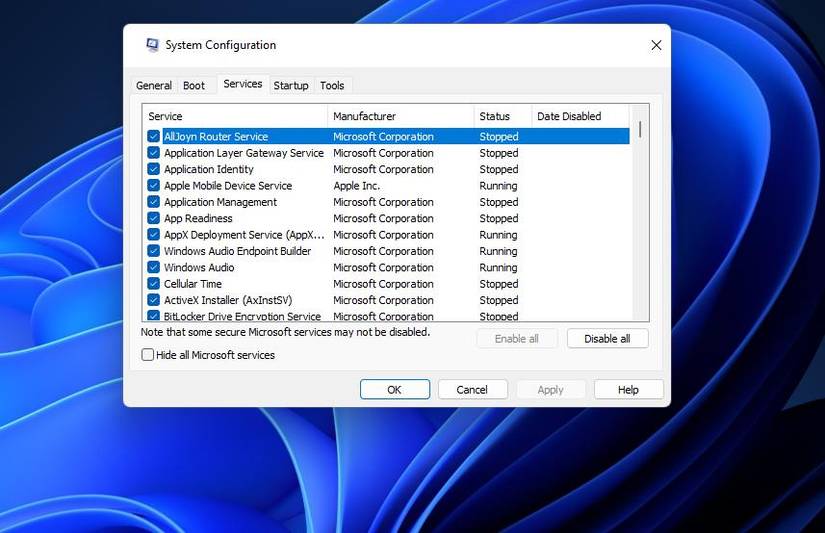This screenshot has height=533, width=825.
Task: Click the services list vertical scrollbar thumb
Action: pyautogui.click(x=640, y=129)
